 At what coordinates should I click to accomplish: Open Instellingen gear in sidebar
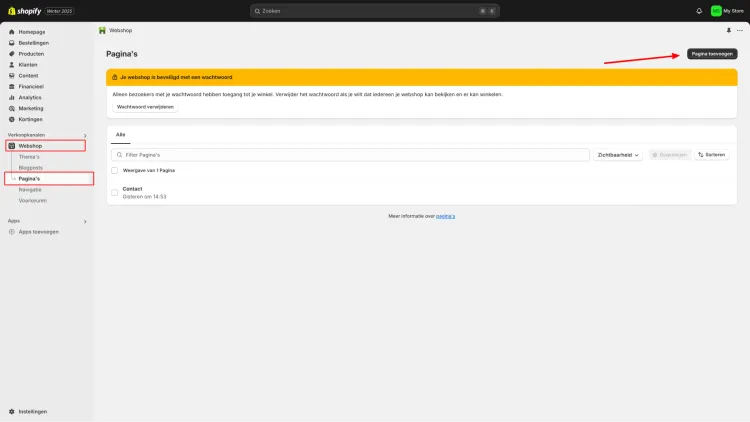(x=11, y=411)
